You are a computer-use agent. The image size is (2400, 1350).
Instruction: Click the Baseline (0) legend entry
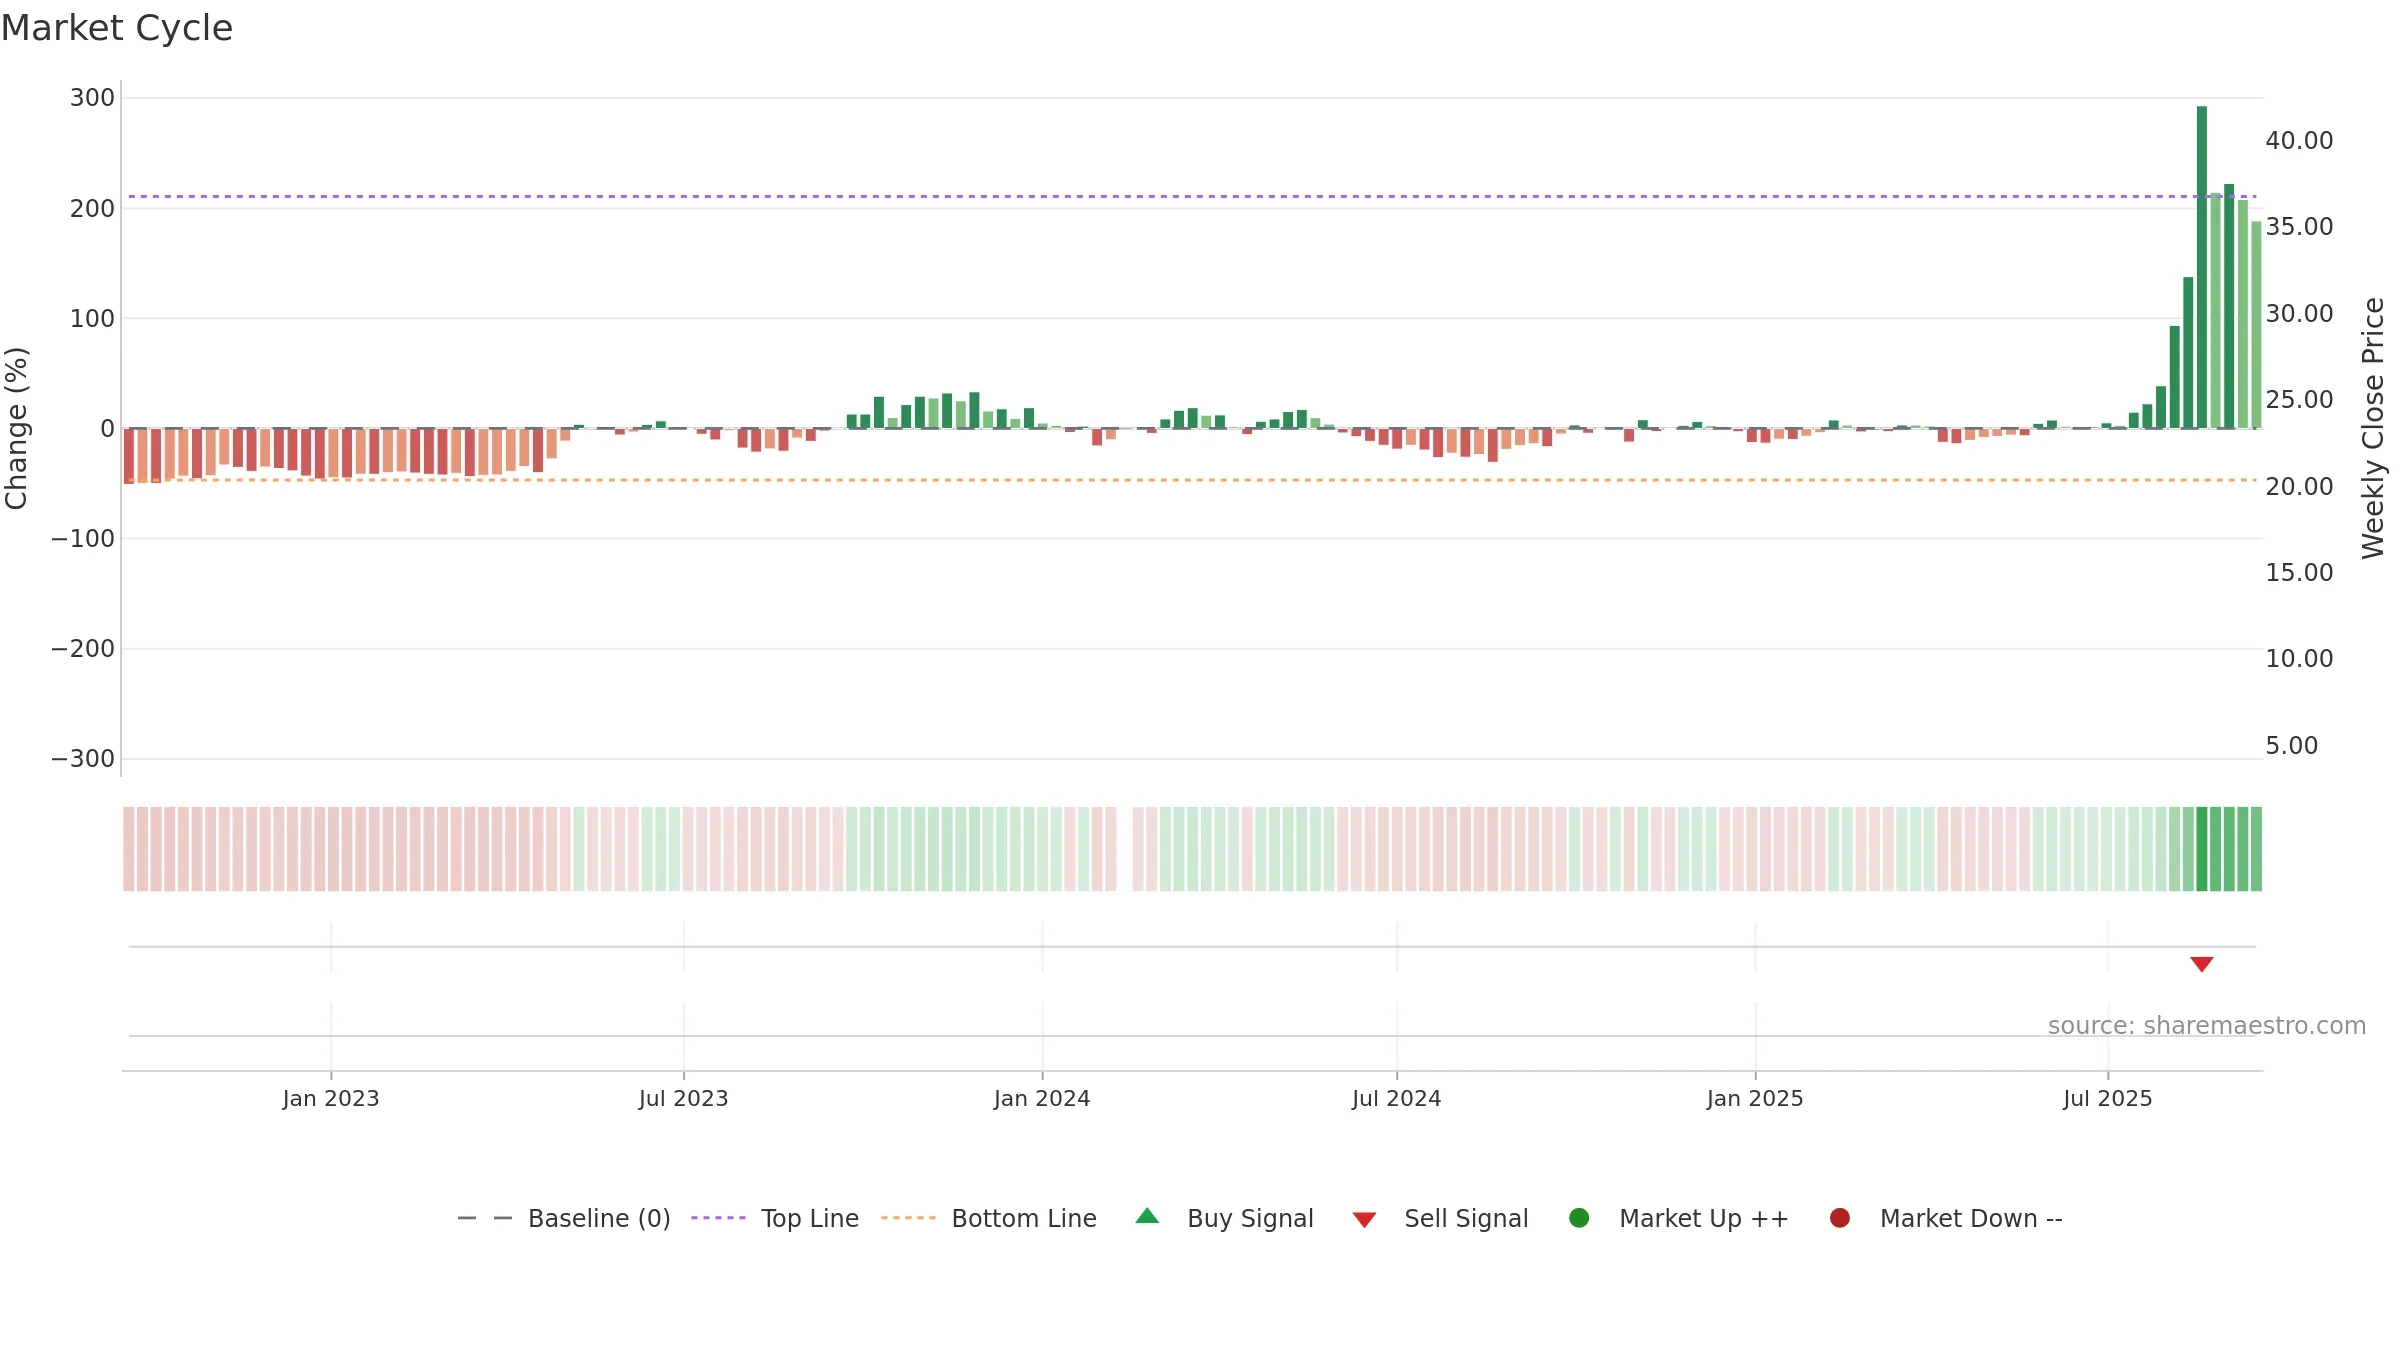[563, 1218]
